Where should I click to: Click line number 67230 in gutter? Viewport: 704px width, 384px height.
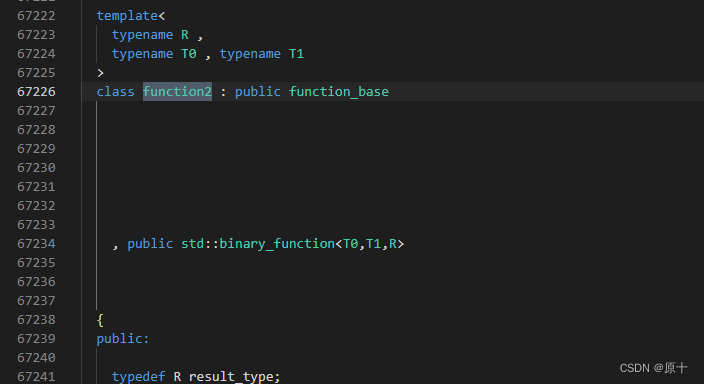click(x=36, y=168)
